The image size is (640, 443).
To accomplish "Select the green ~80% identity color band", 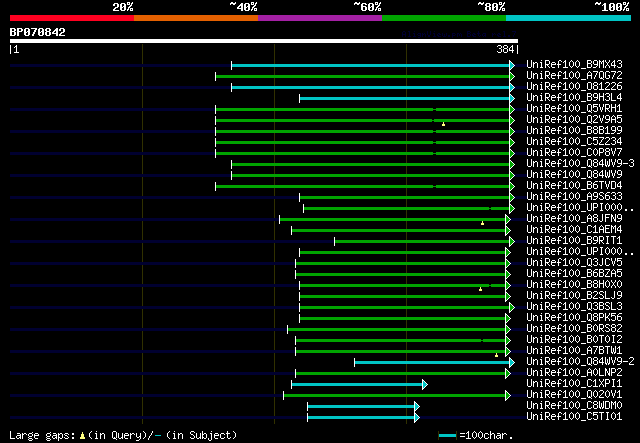I will click(444, 18).
